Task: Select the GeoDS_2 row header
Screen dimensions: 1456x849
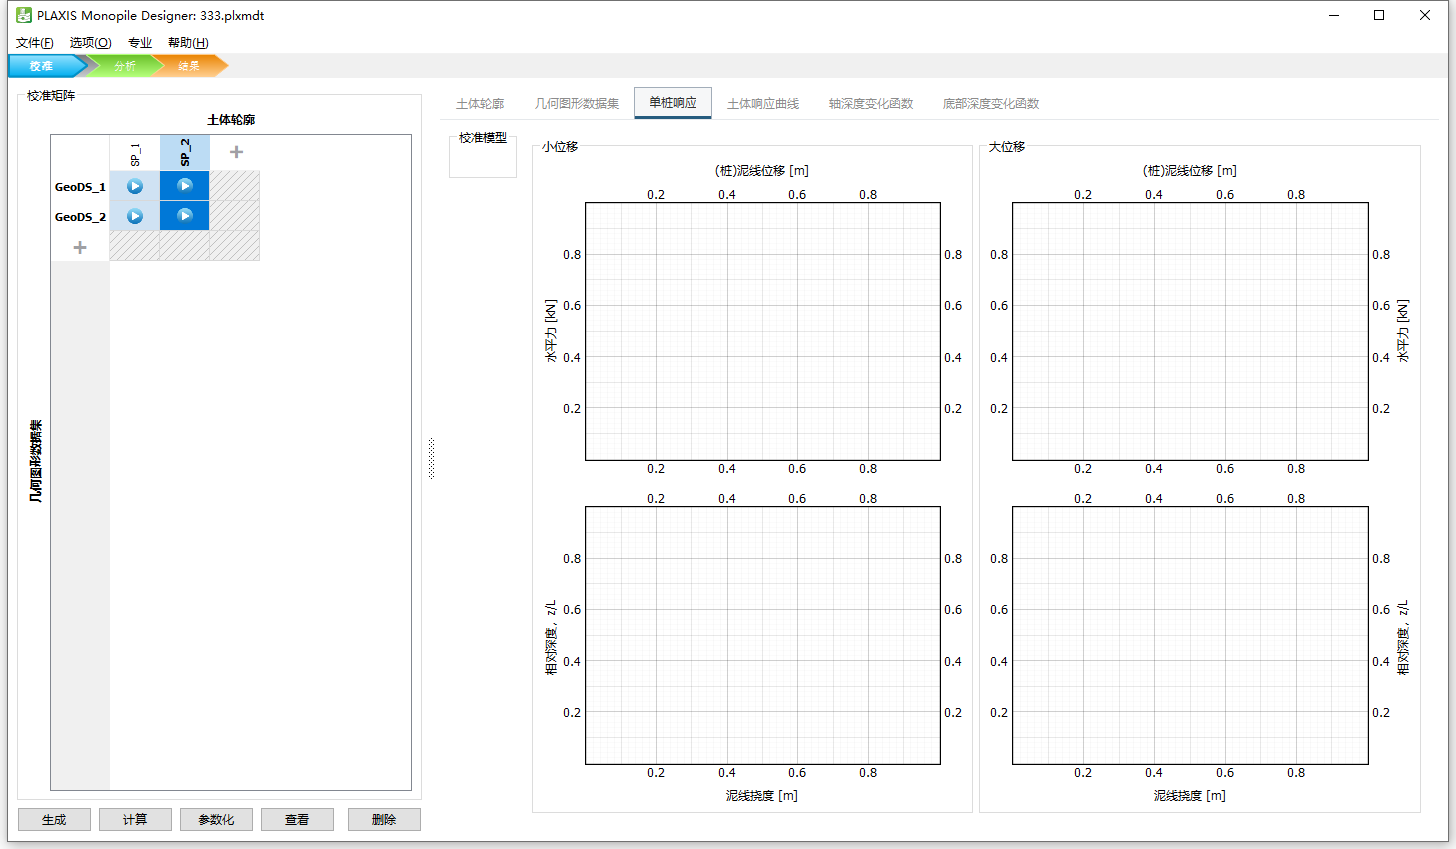Action: (x=80, y=216)
